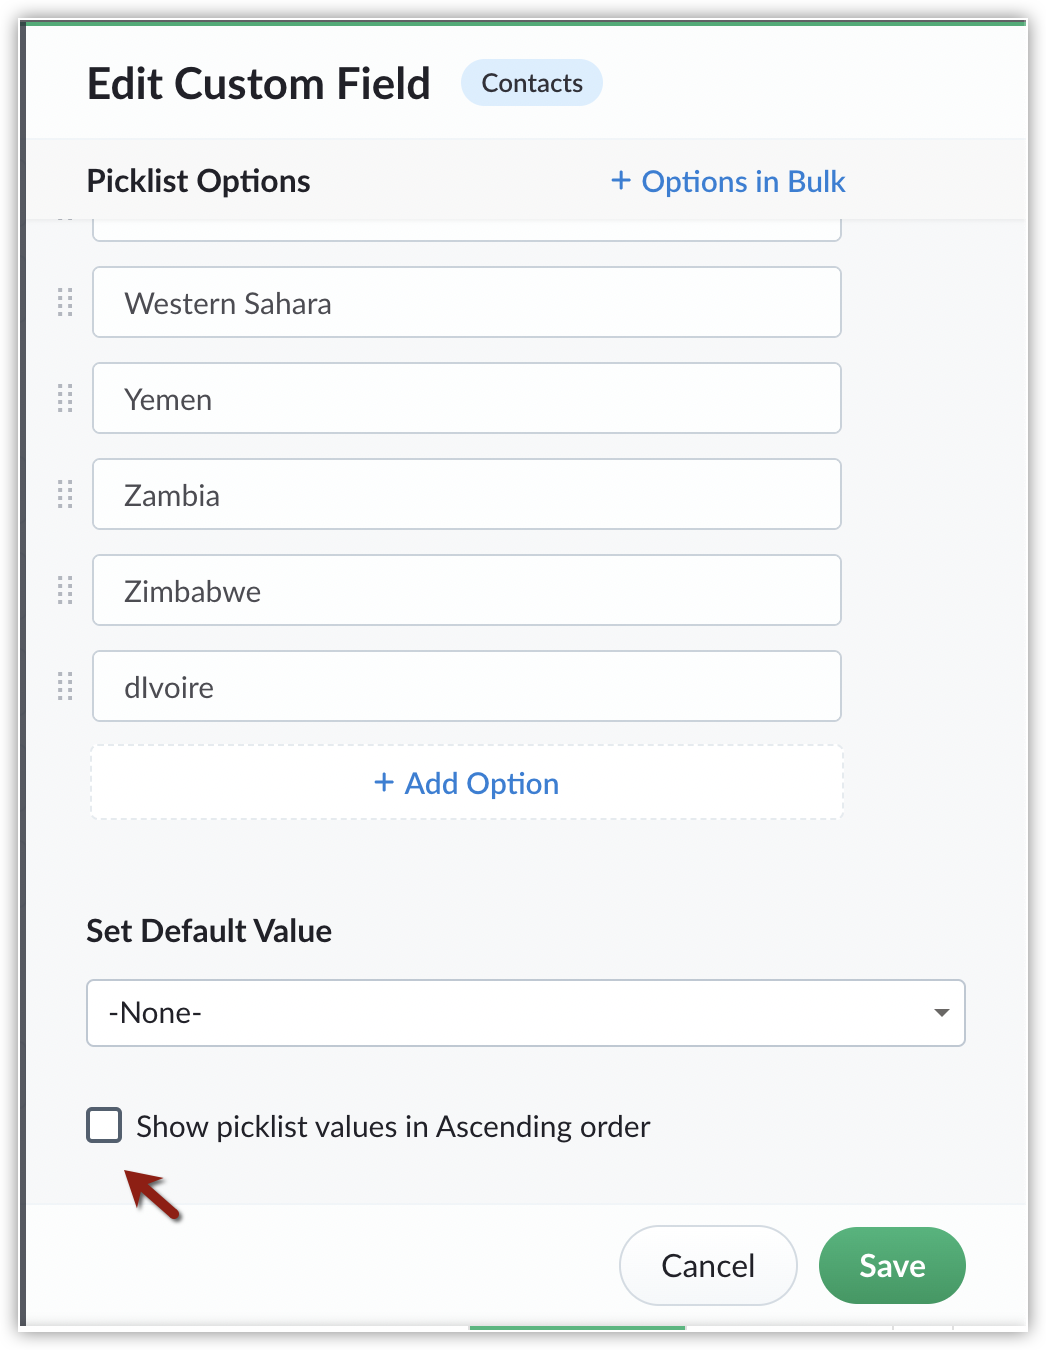The height and width of the screenshot is (1350, 1046).
Task: Cancel editing the custom field
Action: (x=708, y=1266)
